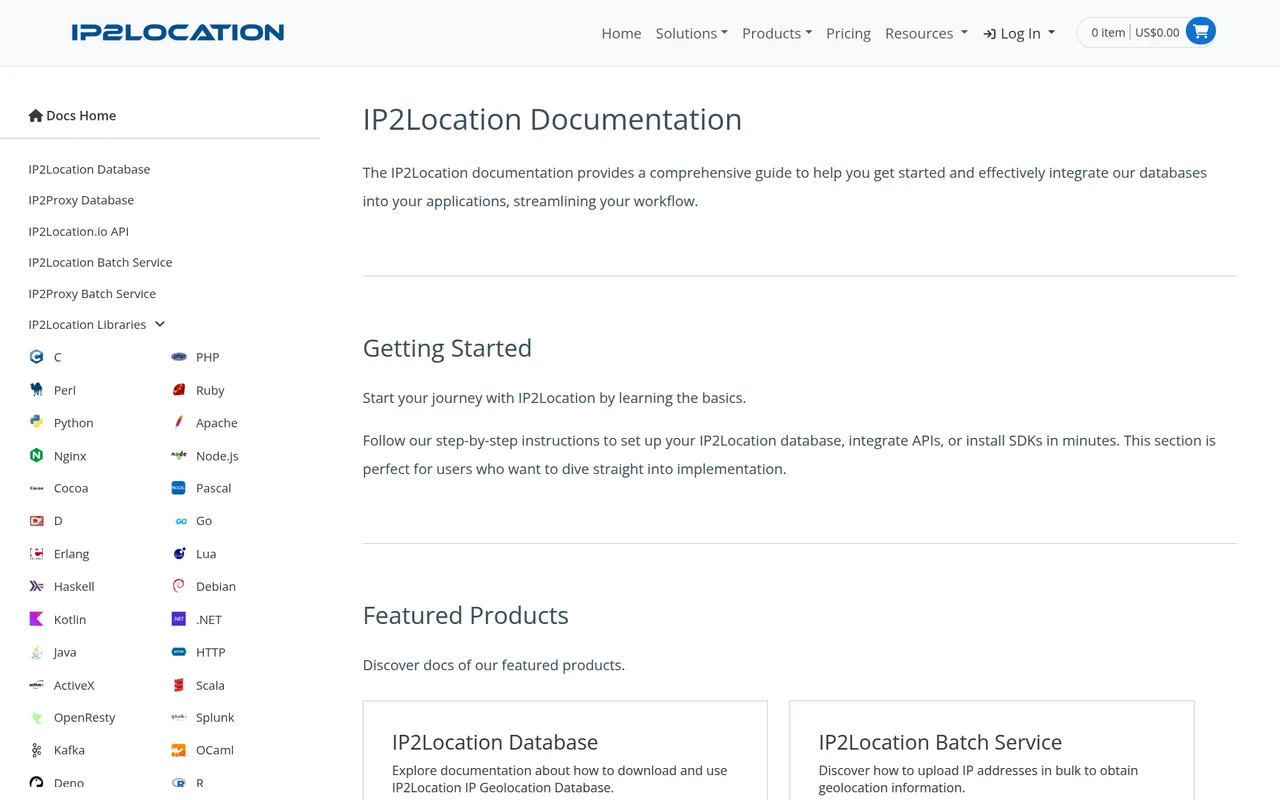Open IP2Proxy Database sidebar link
This screenshot has height=800, width=1280.
pos(81,200)
